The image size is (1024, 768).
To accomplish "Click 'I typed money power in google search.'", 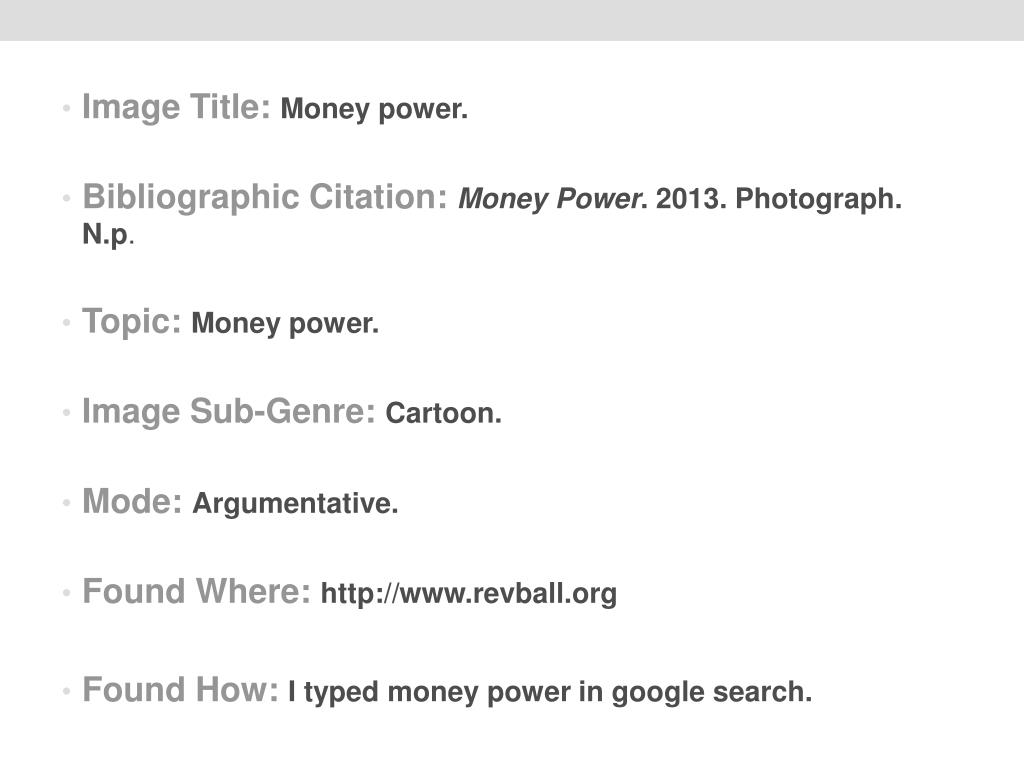I will pyautogui.click(x=550, y=692).
